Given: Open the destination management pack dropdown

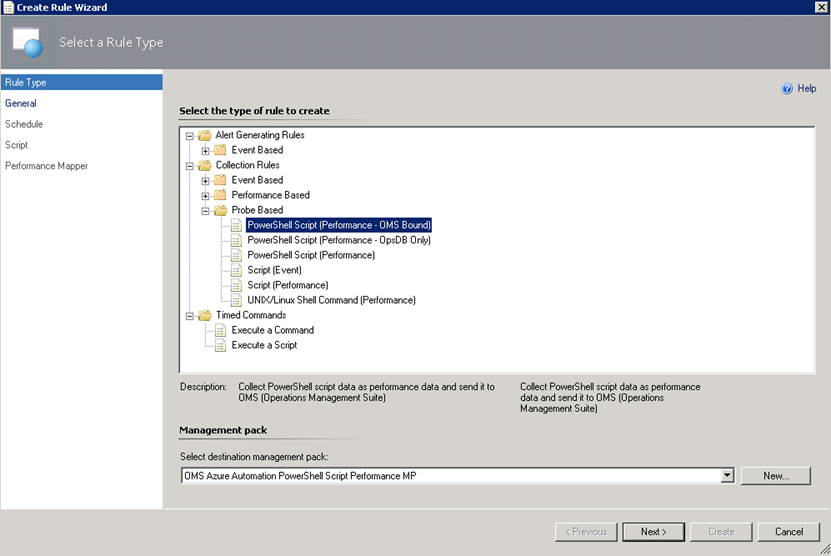Looking at the screenshot, I should click(727, 476).
